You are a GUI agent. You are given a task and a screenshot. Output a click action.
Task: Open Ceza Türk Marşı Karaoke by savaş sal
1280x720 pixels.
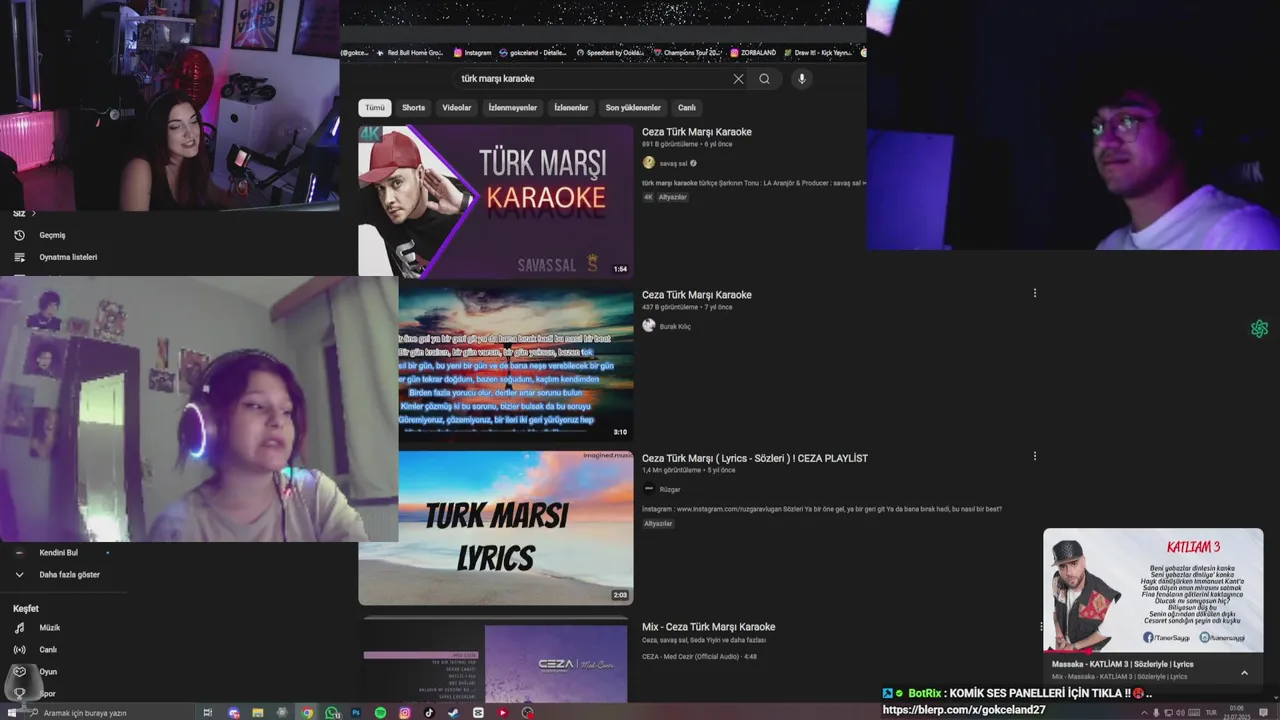pos(697,132)
